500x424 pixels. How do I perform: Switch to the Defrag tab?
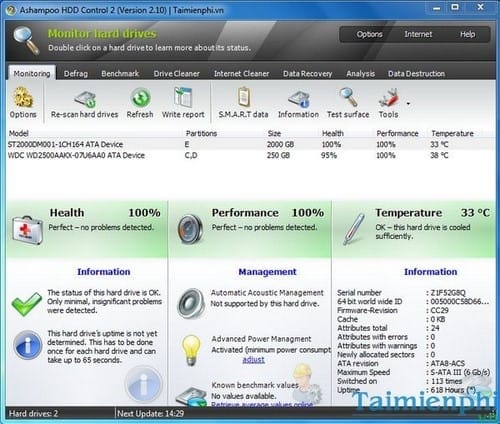(76, 74)
